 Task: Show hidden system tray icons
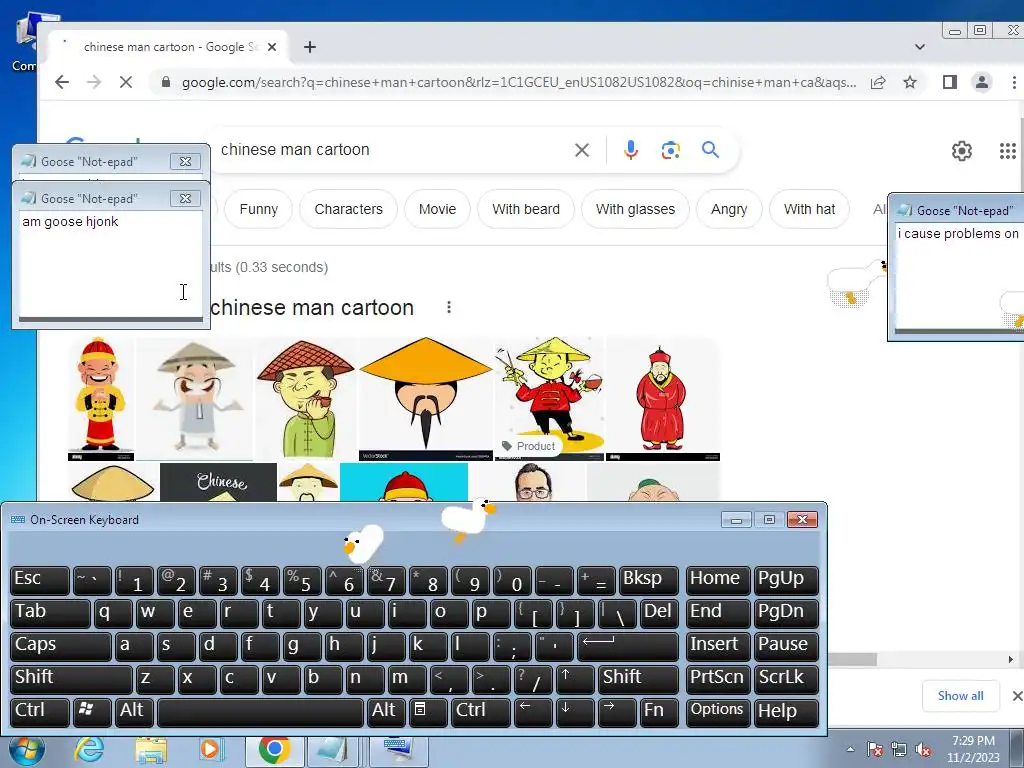tap(850, 749)
